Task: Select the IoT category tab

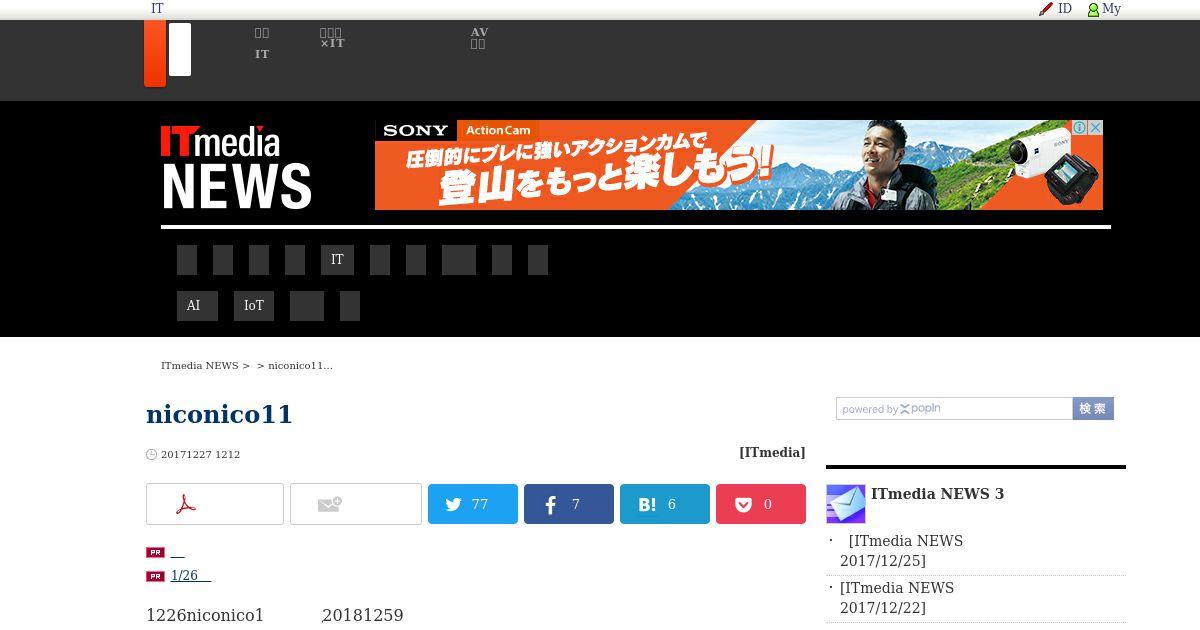Action: click(254, 306)
